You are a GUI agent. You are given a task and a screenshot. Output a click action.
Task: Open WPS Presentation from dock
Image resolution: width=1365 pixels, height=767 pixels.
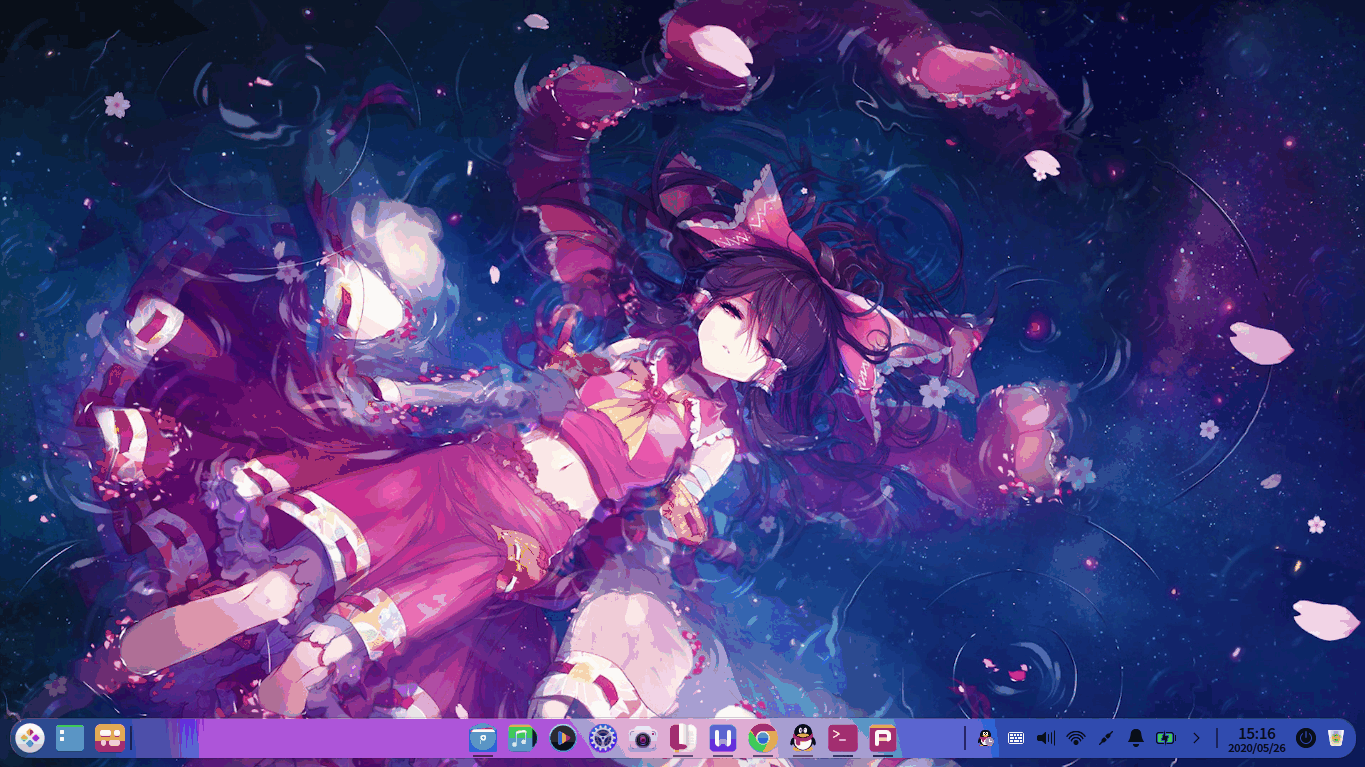tap(882, 738)
